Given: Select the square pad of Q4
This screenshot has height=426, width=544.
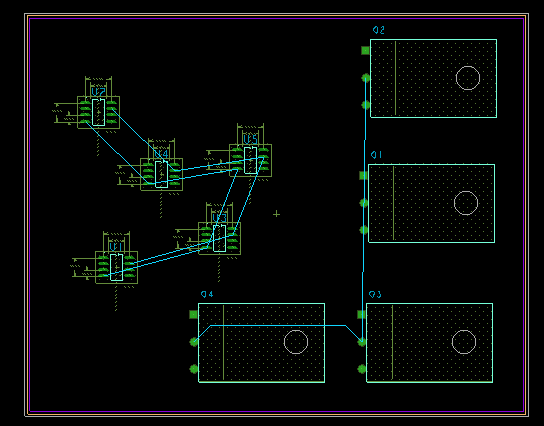Looking at the screenshot, I should point(194,314).
